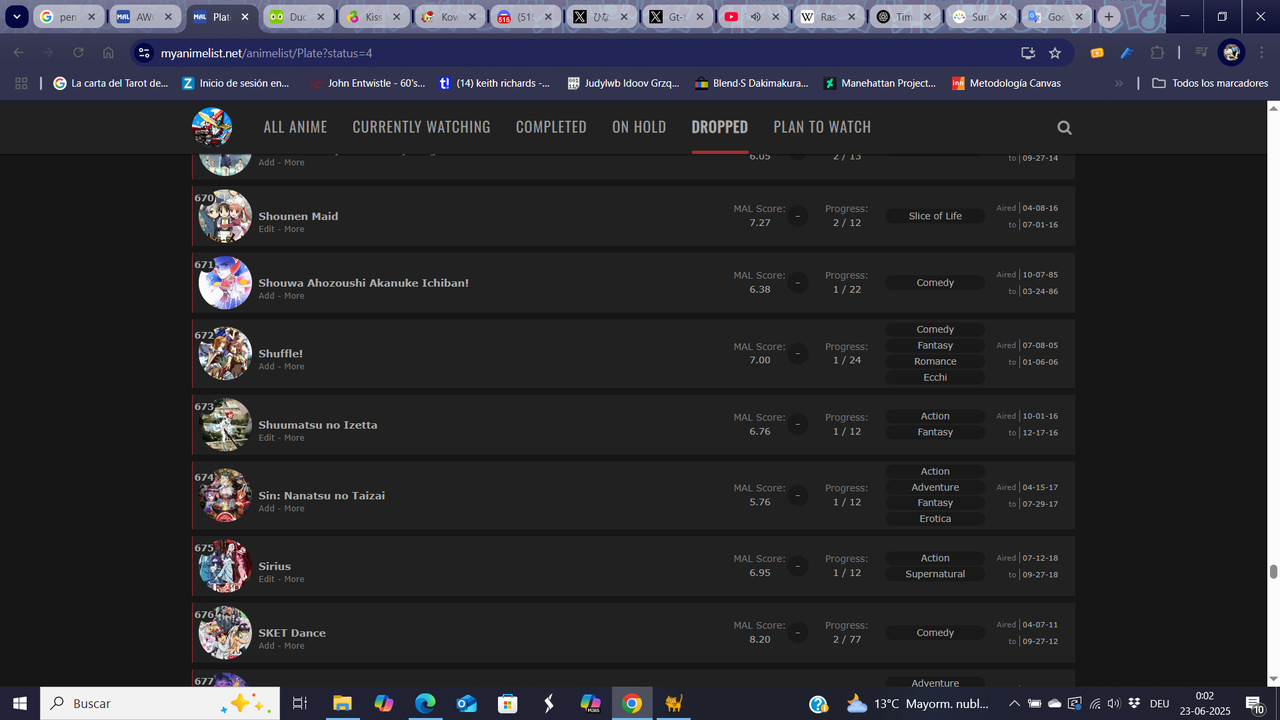The height and width of the screenshot is (720, 1280).
Task: Close the Duolingo tab
Action: [x=319, y=17]
